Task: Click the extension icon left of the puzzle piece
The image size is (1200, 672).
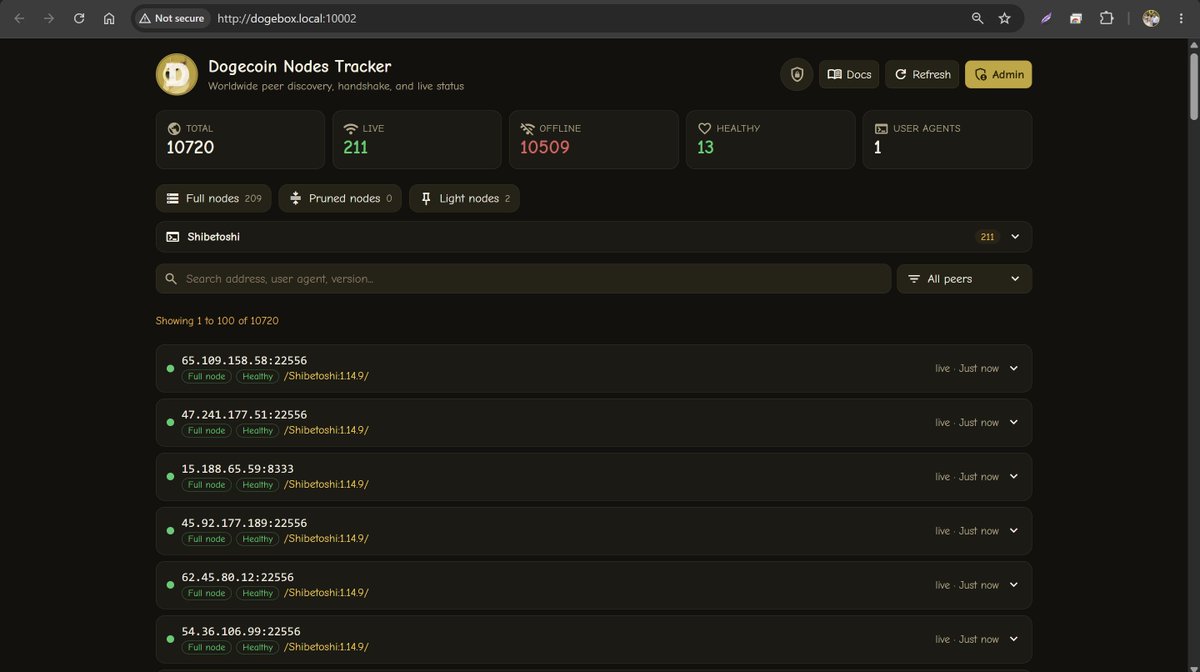Action: click(1076, 18)
